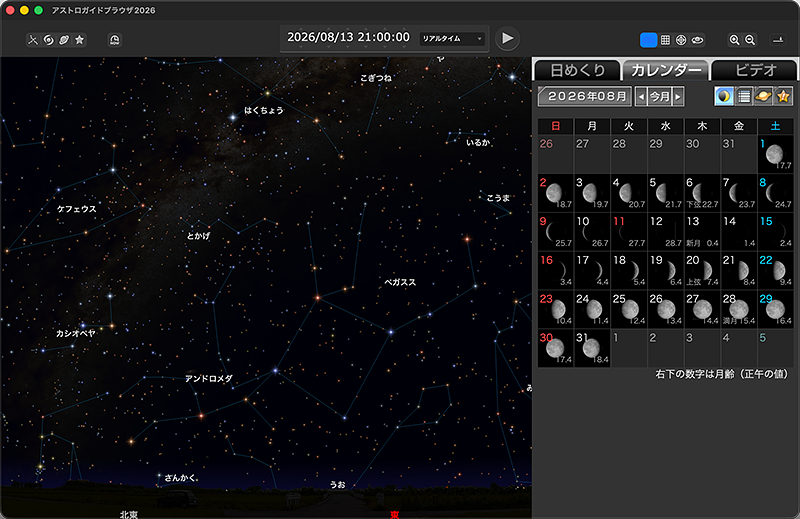Open the リアルタイム time mode dropdown

click(452, 38)
